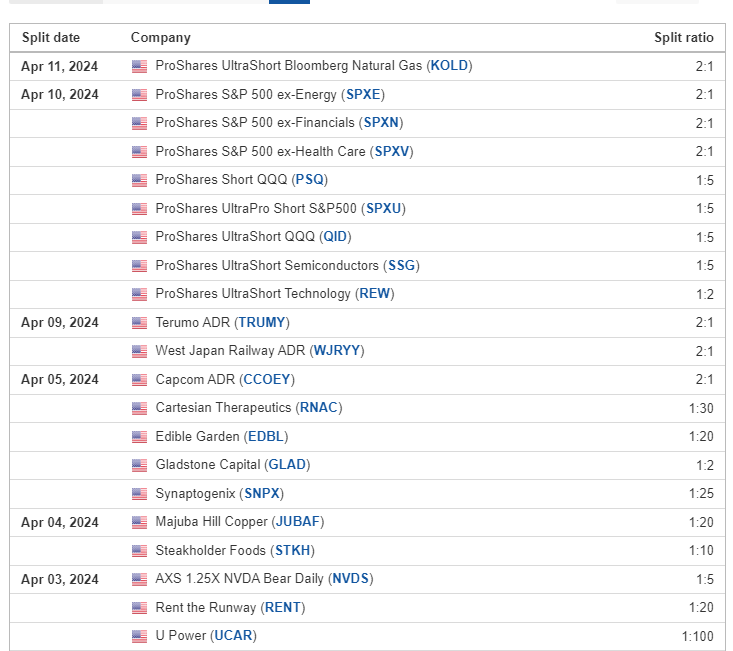733x651 pixels.
Task: Click the Split date column header
Action: (x=51, y=37)
